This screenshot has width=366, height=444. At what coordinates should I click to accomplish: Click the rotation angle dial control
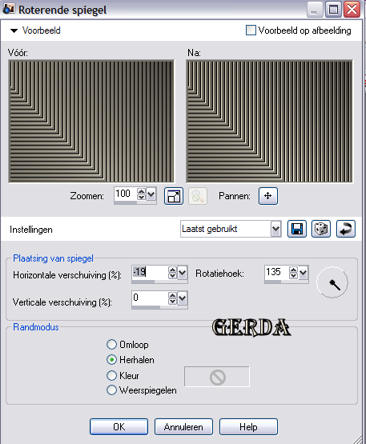pos(332,283)
